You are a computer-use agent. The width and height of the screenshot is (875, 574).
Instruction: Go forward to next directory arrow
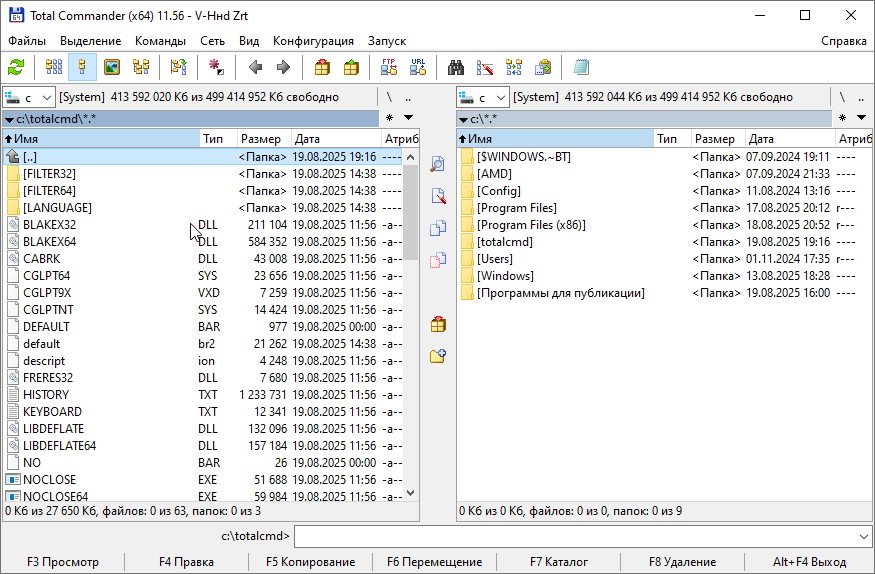pos(283,67)
